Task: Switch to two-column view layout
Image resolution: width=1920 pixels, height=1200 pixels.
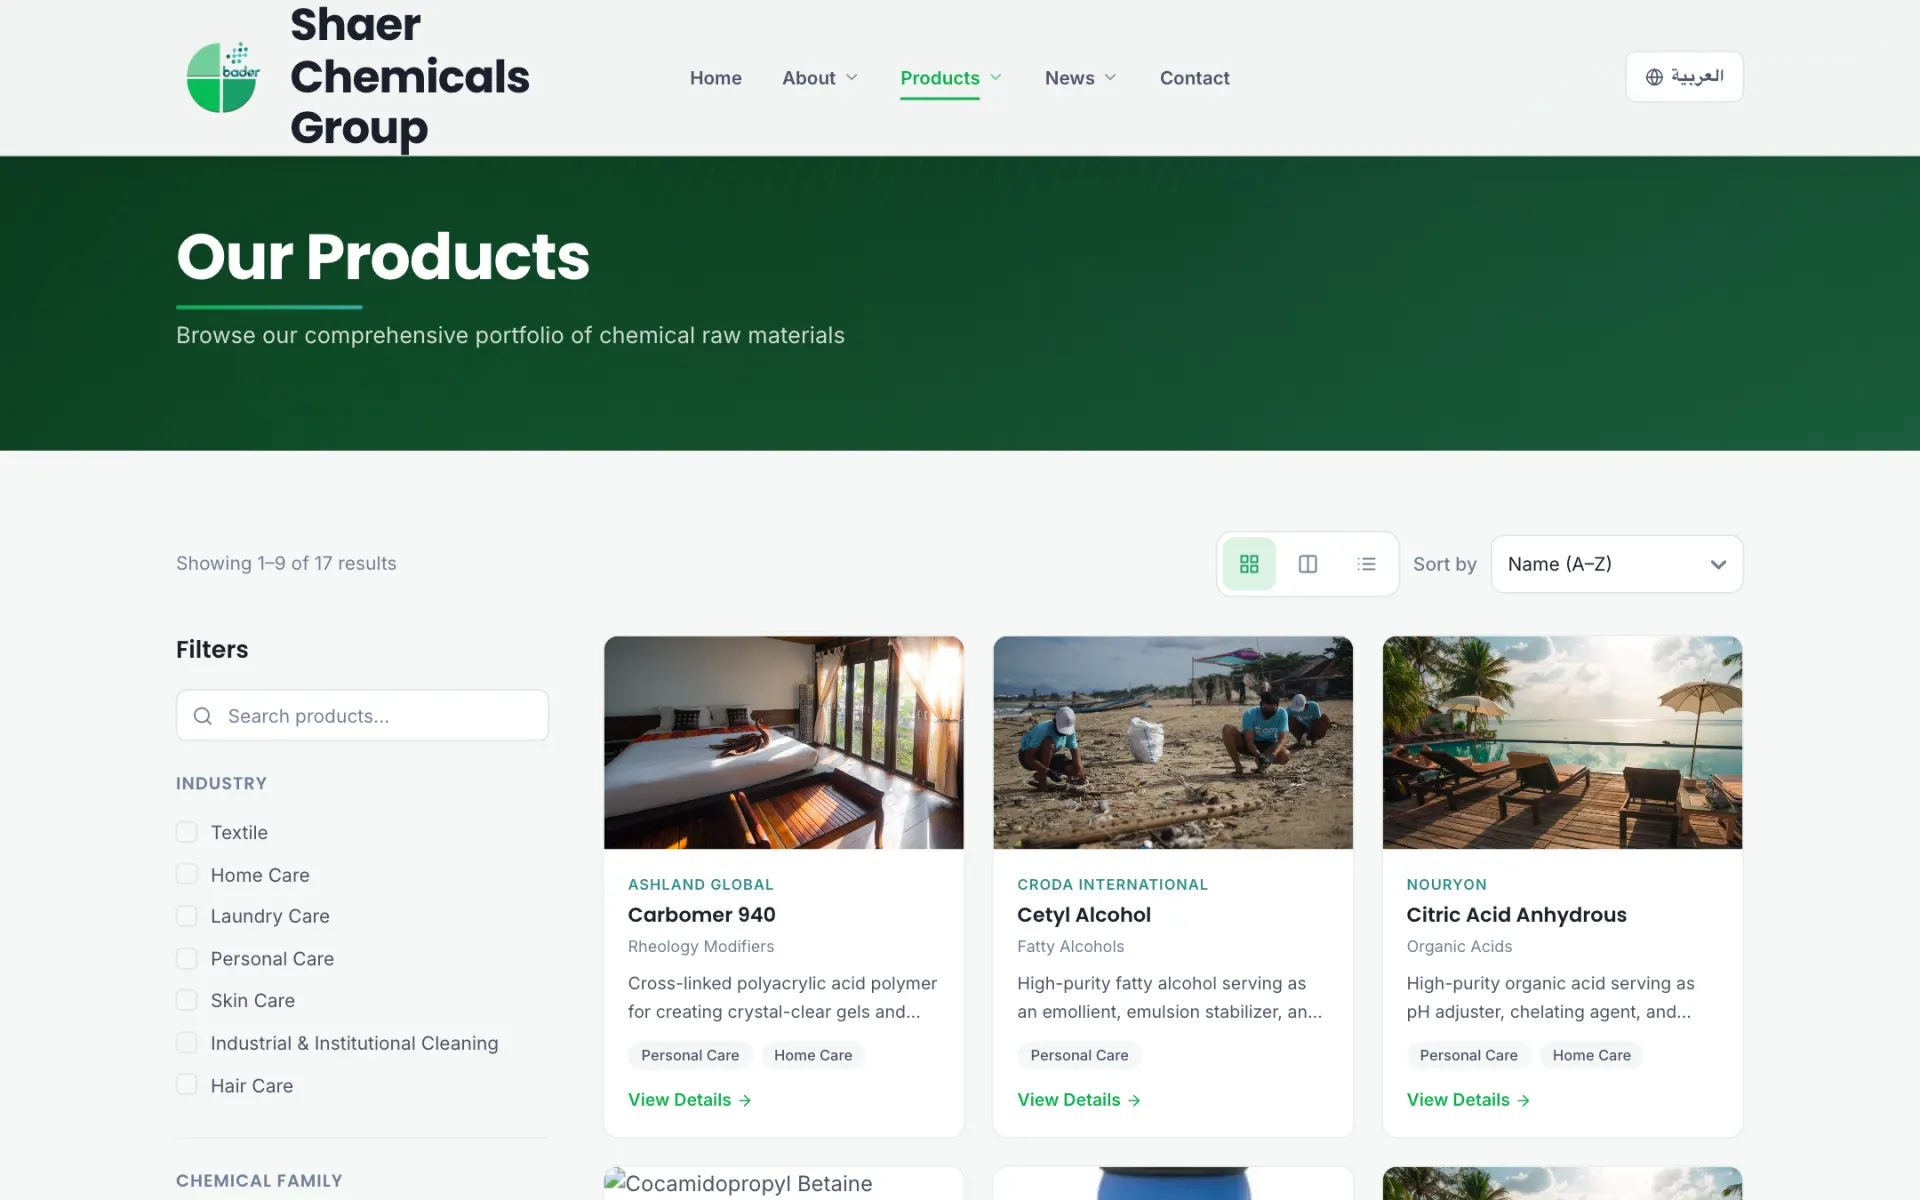Action: (x=1308, y=564)
